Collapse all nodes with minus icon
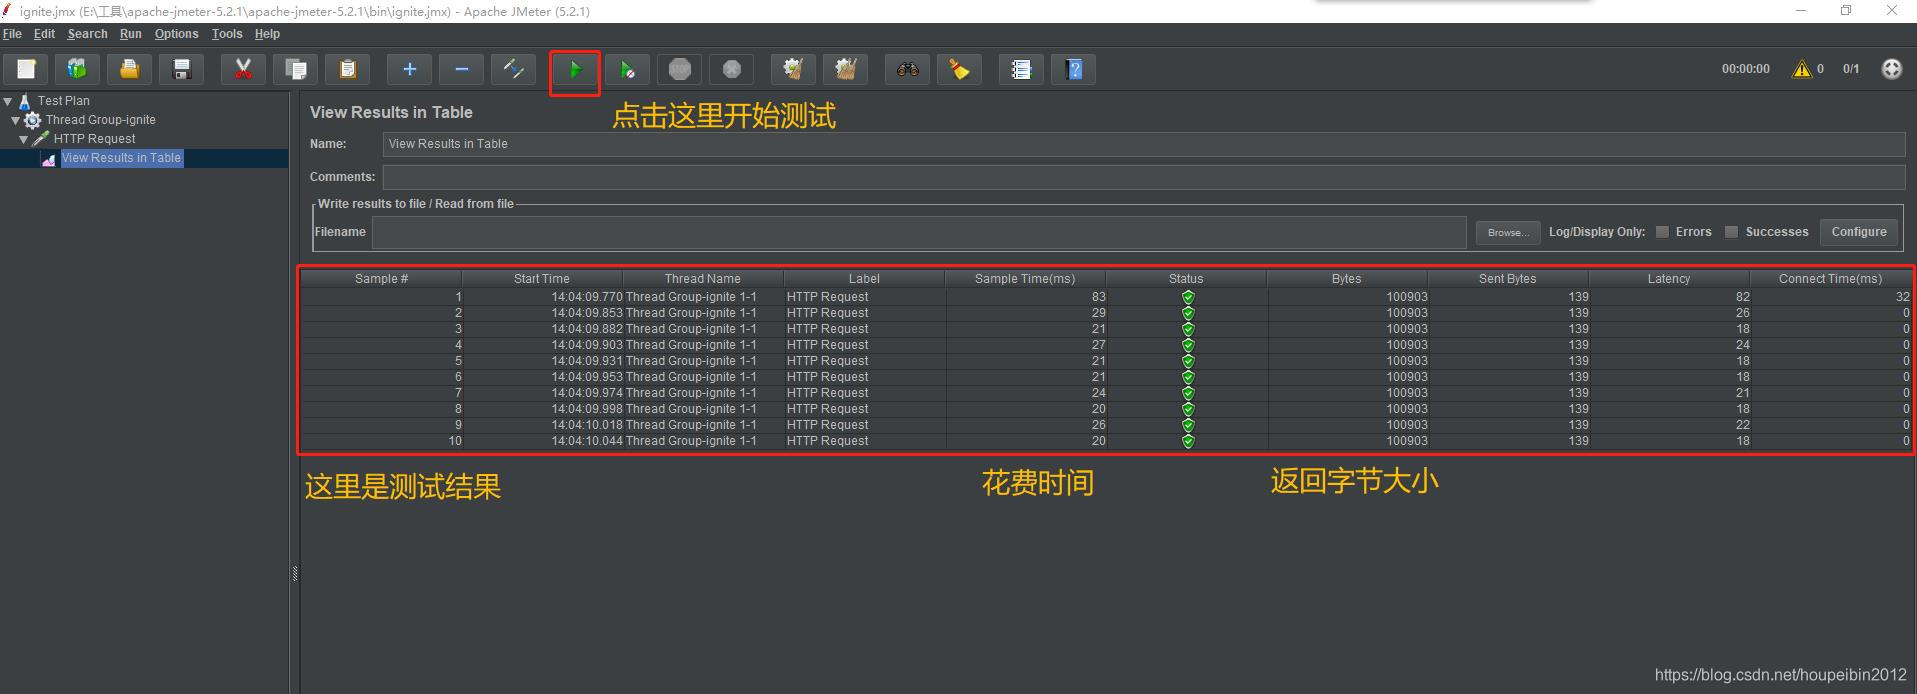The height and width of the screenshot is (694, 1917). [461, 69]
